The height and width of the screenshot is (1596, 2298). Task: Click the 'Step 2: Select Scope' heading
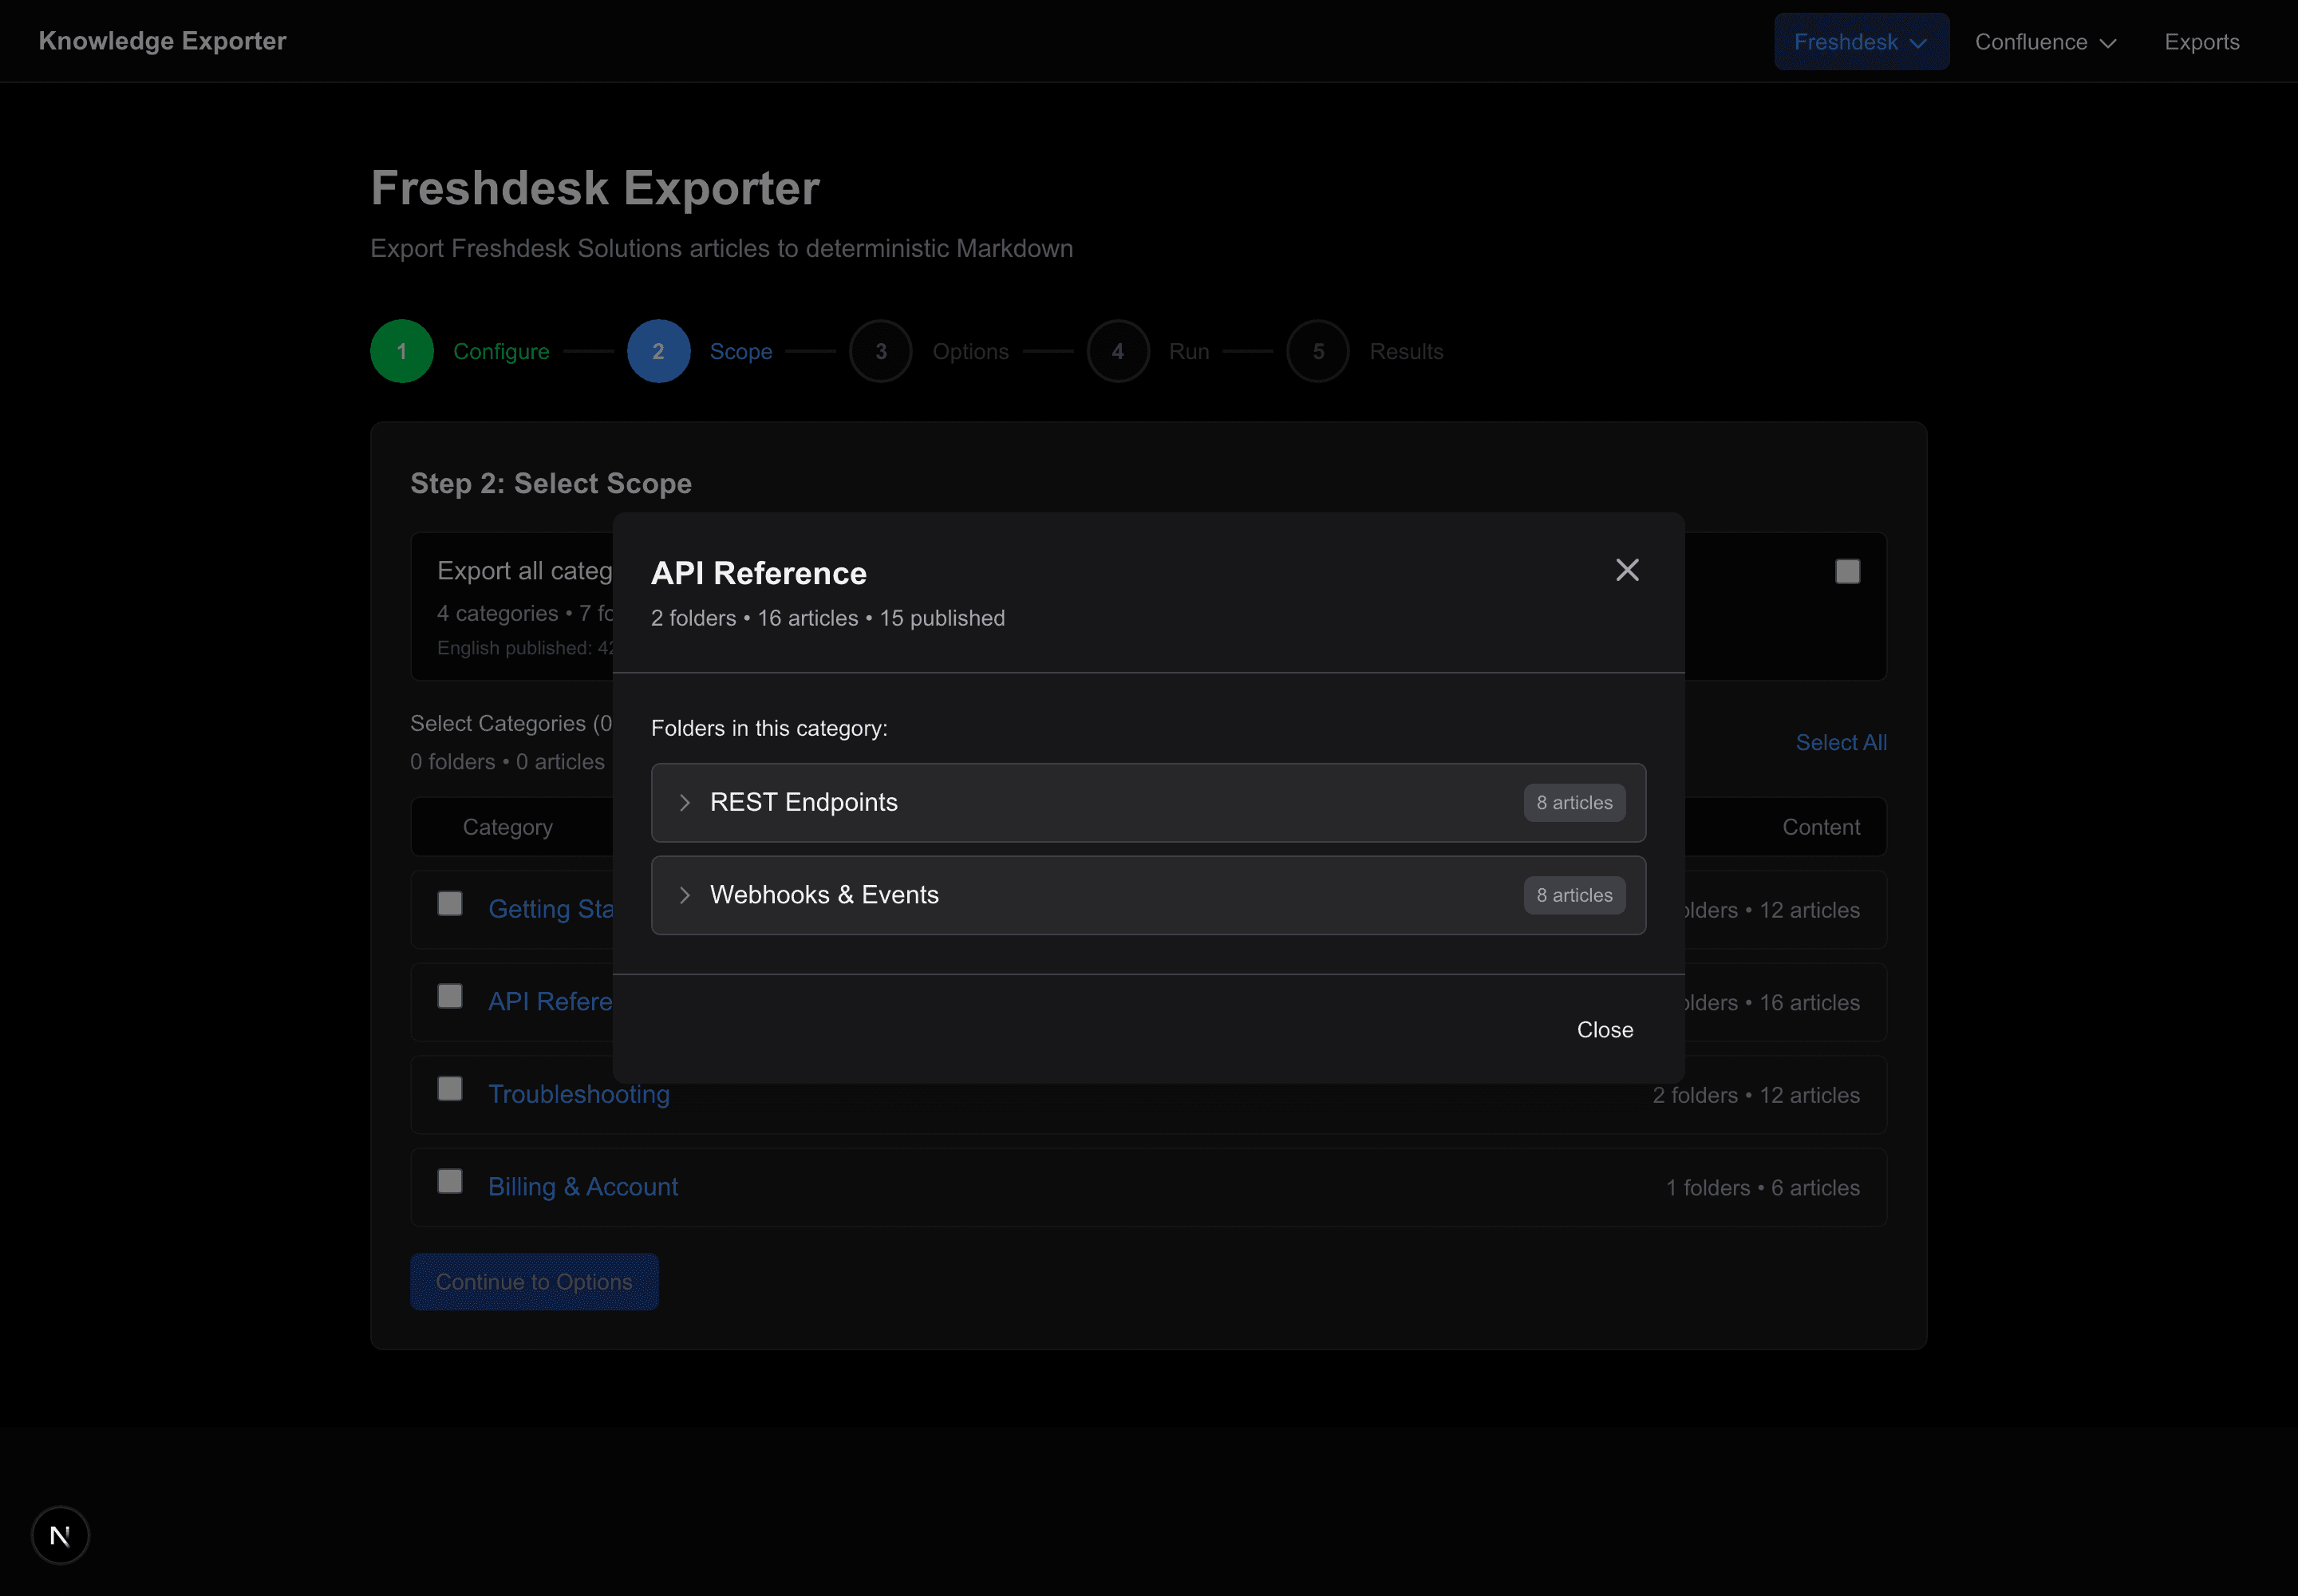[551, 484]
